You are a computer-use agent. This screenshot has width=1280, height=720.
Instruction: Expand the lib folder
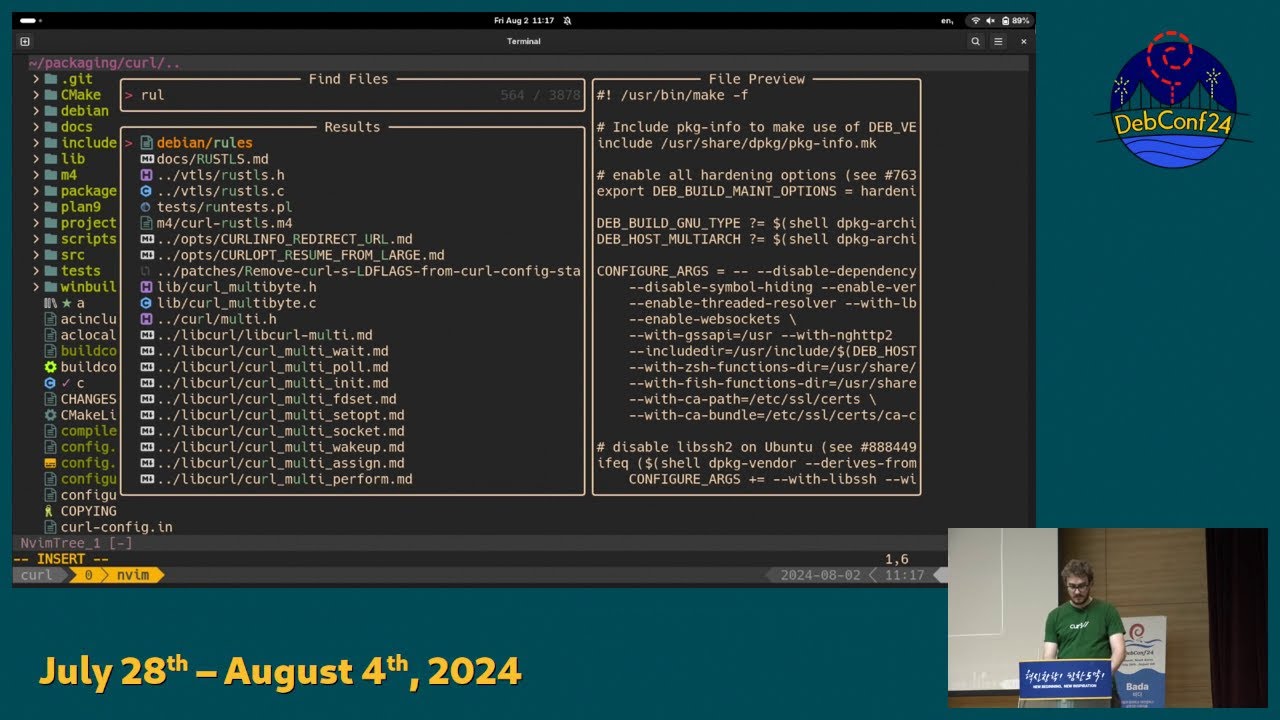[x=36, y=159]
